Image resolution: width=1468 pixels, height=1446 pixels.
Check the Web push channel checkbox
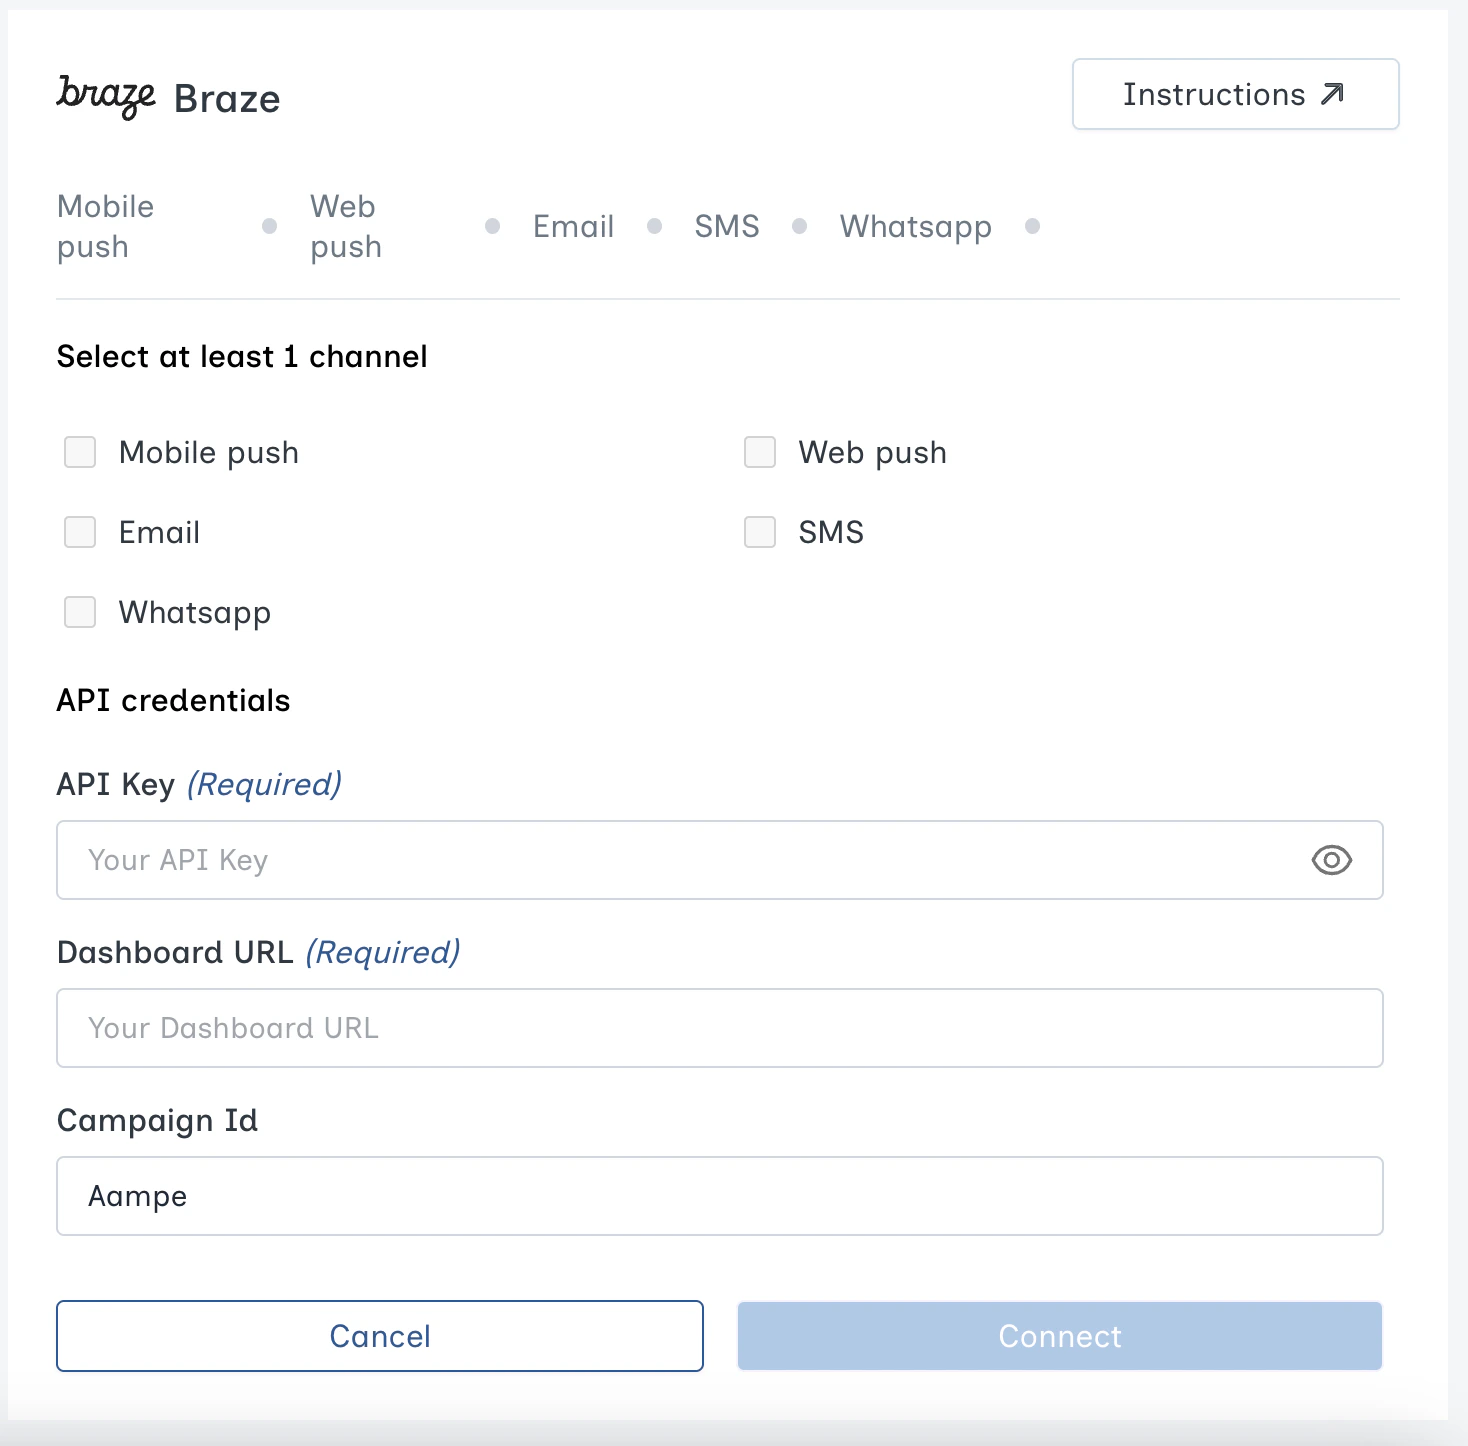(x=759, y=452)
